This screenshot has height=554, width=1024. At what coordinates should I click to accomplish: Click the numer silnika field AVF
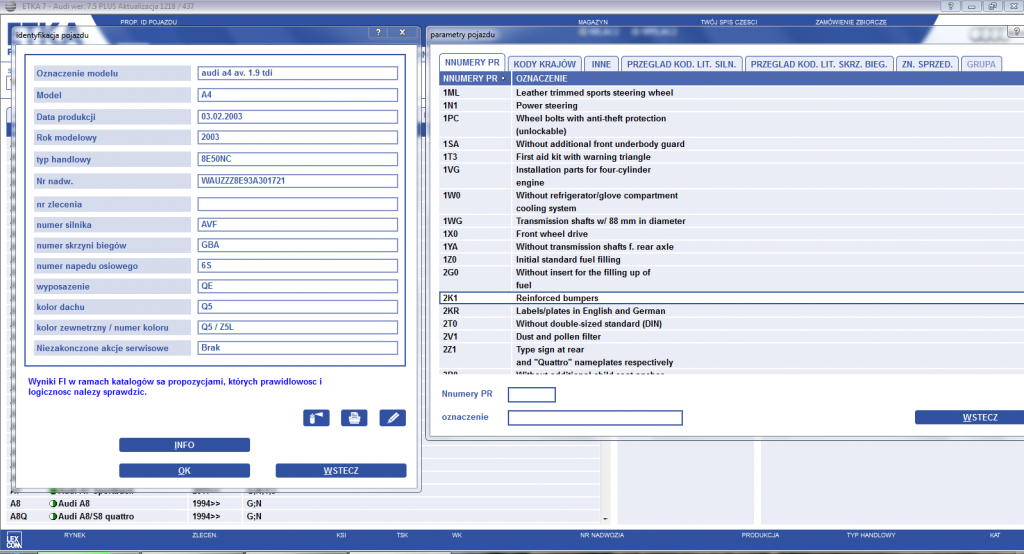(297, 225)
